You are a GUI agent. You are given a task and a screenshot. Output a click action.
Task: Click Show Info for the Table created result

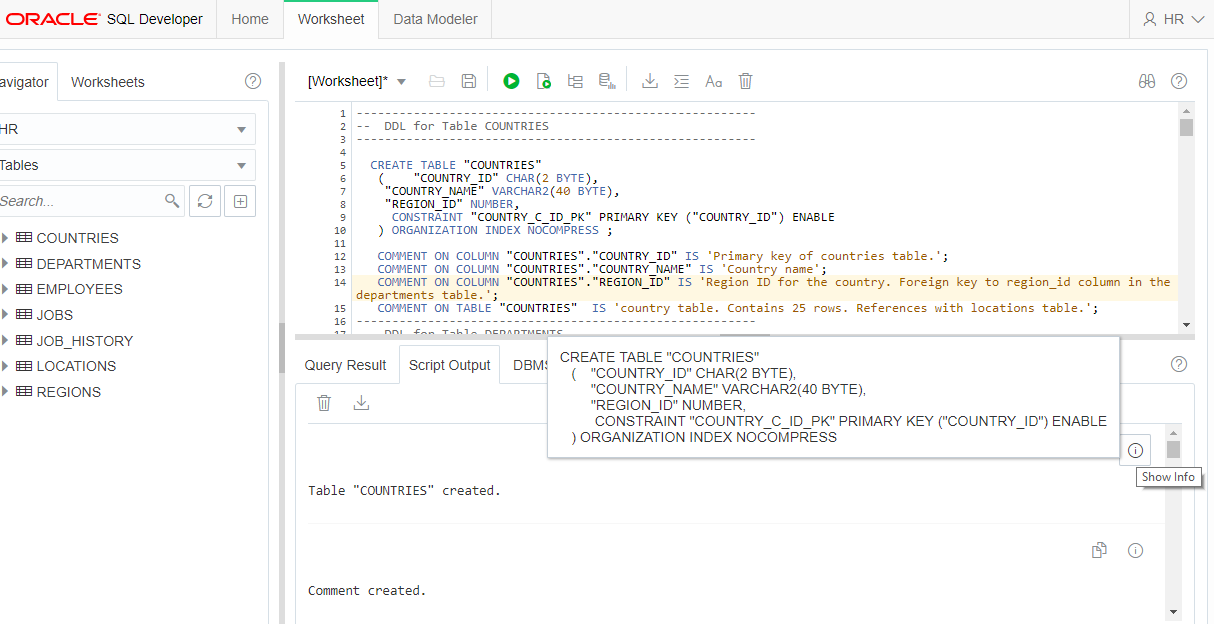[1135, 450]
